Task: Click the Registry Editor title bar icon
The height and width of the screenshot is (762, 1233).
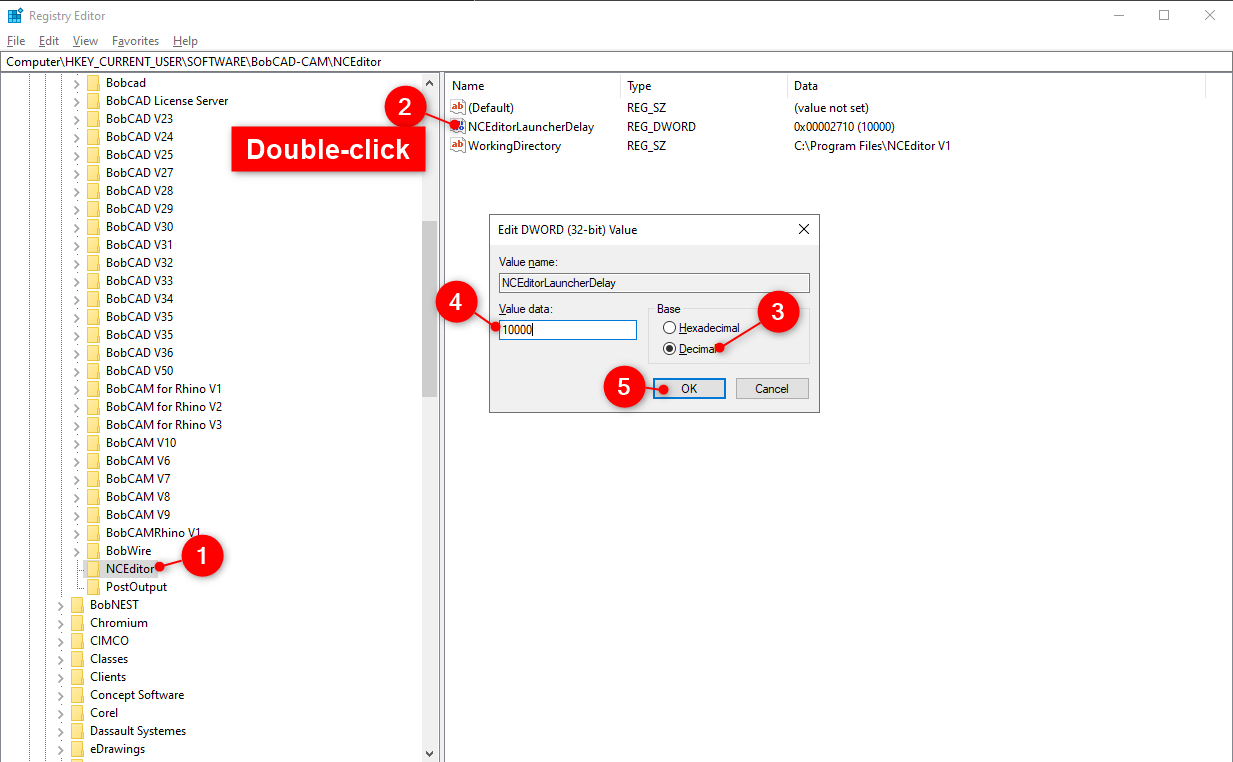Action: 15,16
